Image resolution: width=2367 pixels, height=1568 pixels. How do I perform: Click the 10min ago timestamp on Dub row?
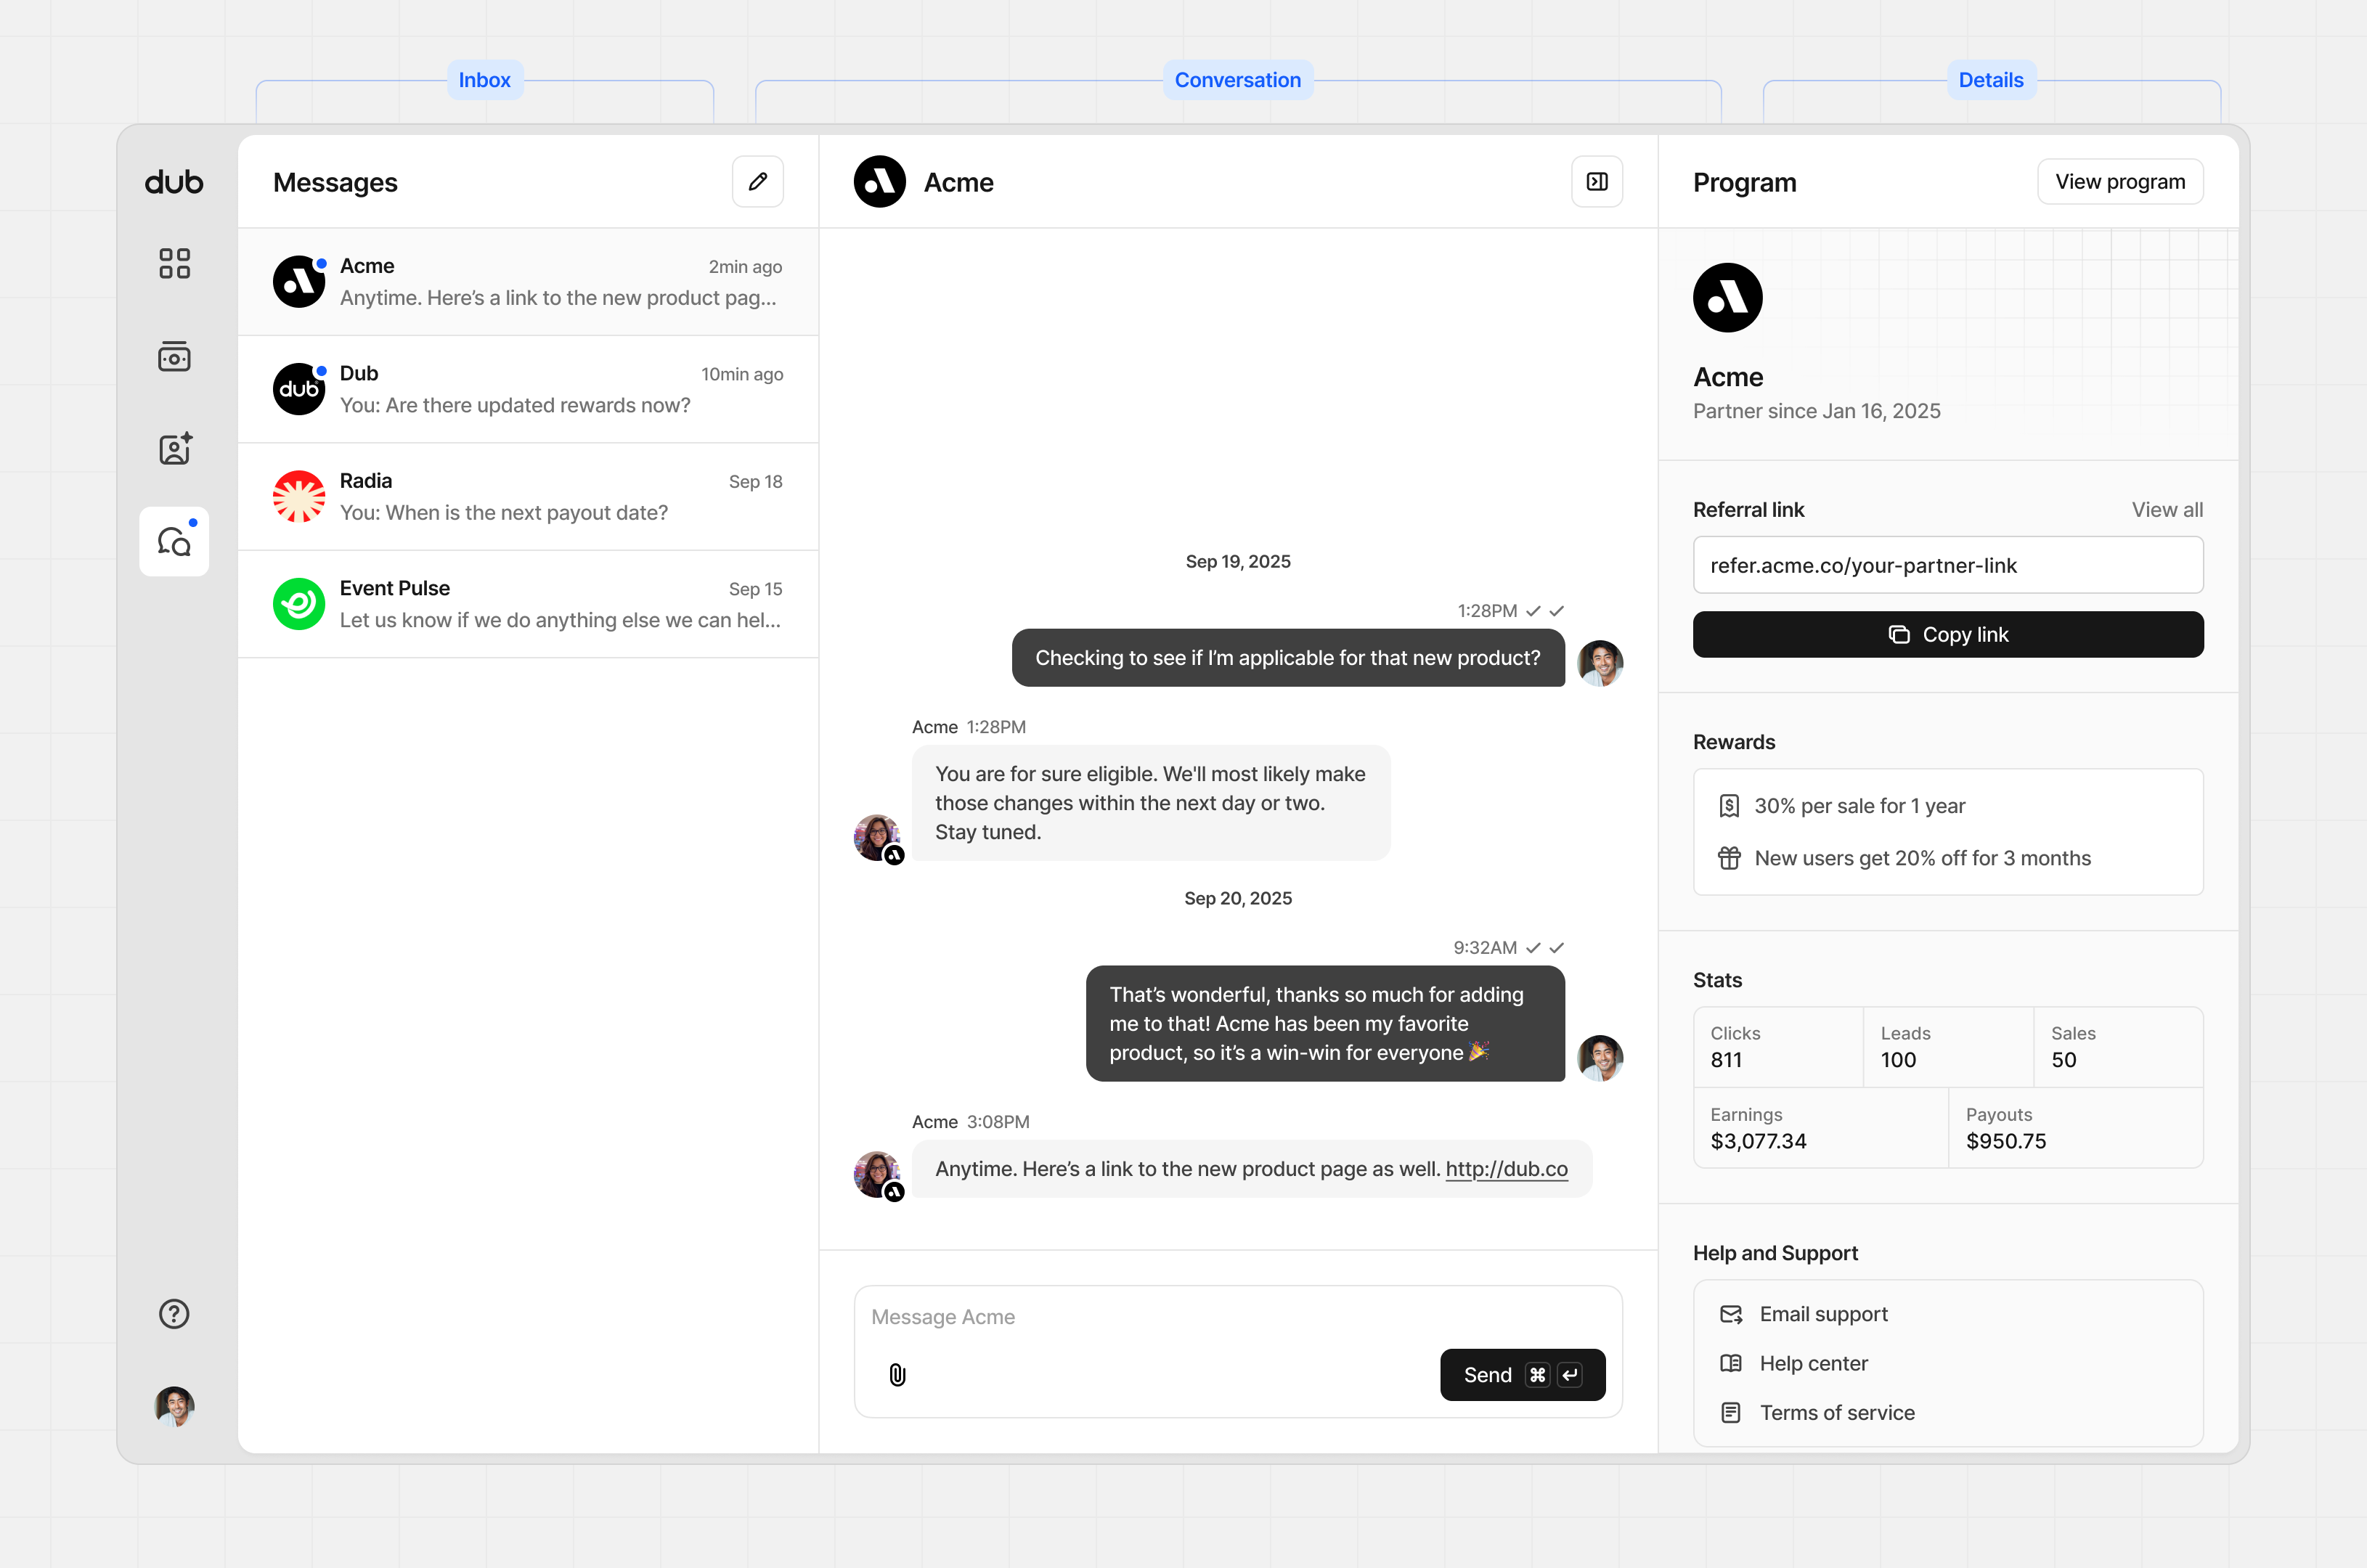(x=742, y=374)
